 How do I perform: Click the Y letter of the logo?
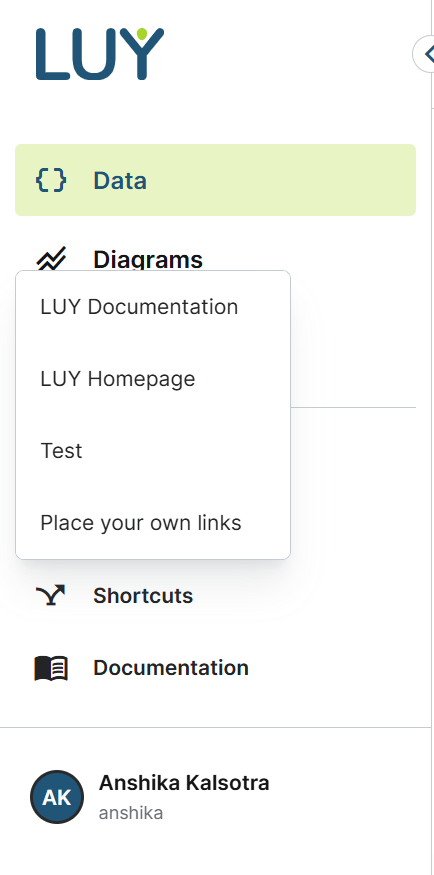[142, 54]
